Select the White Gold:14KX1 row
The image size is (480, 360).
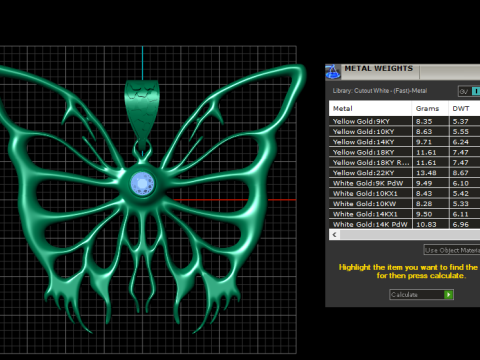tap(405, 214)
